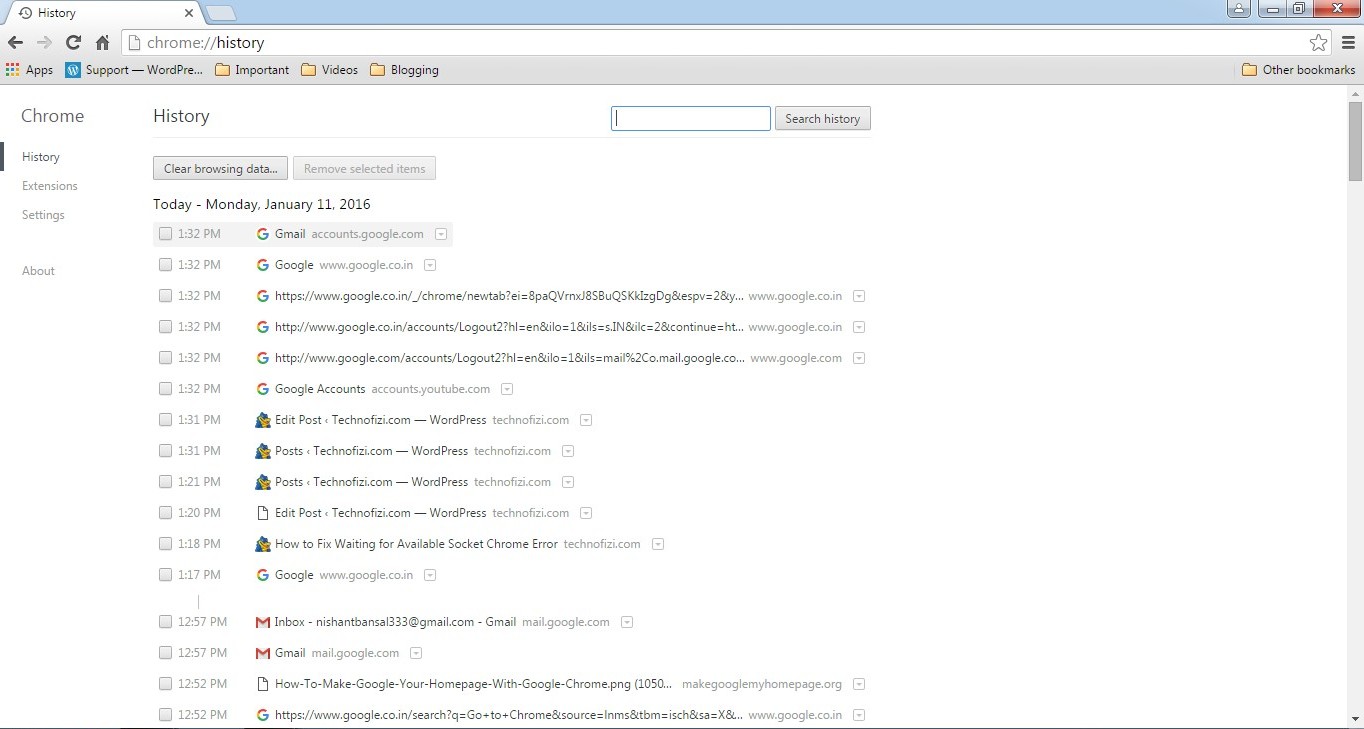Tick the checkbox beside the Inbox Gmail entry
1364x729 pixels.
[166, 622]
